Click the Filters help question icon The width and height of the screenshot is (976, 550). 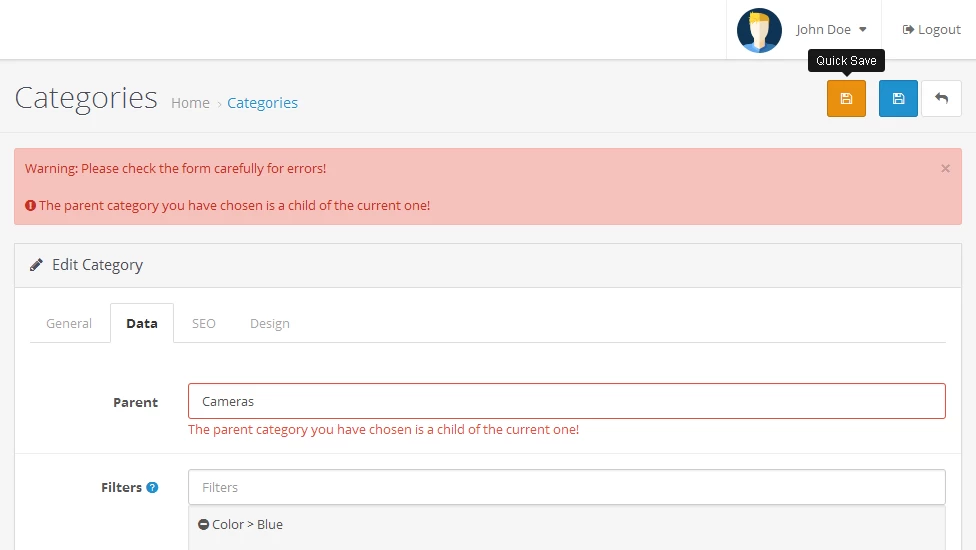pos(152,487)
